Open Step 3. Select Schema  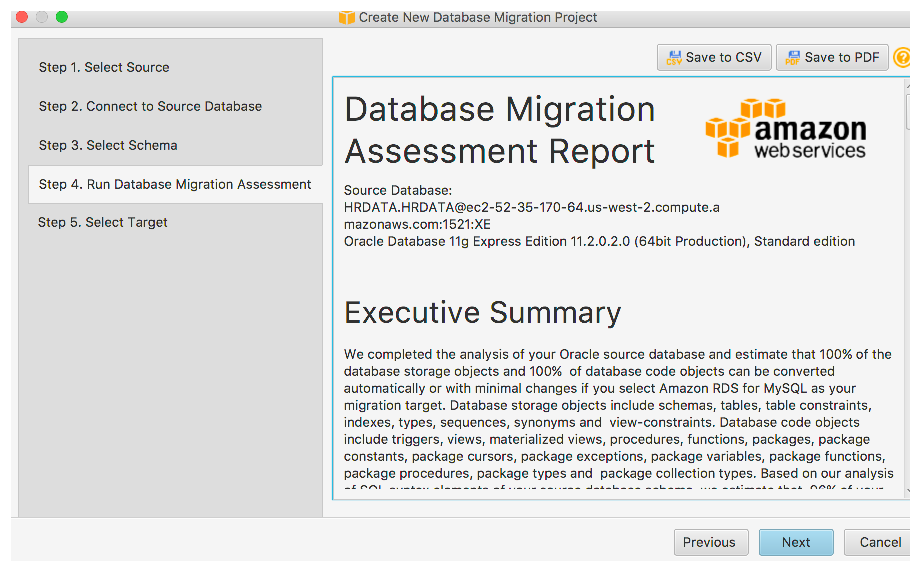(108, 145)
